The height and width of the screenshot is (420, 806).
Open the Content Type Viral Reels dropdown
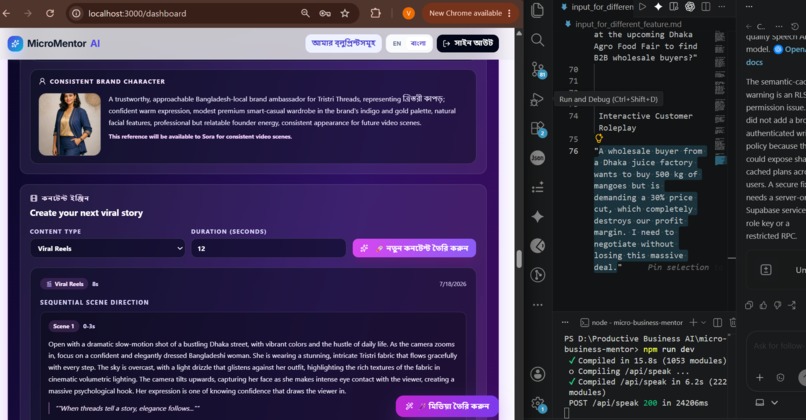tap(107, 248)
